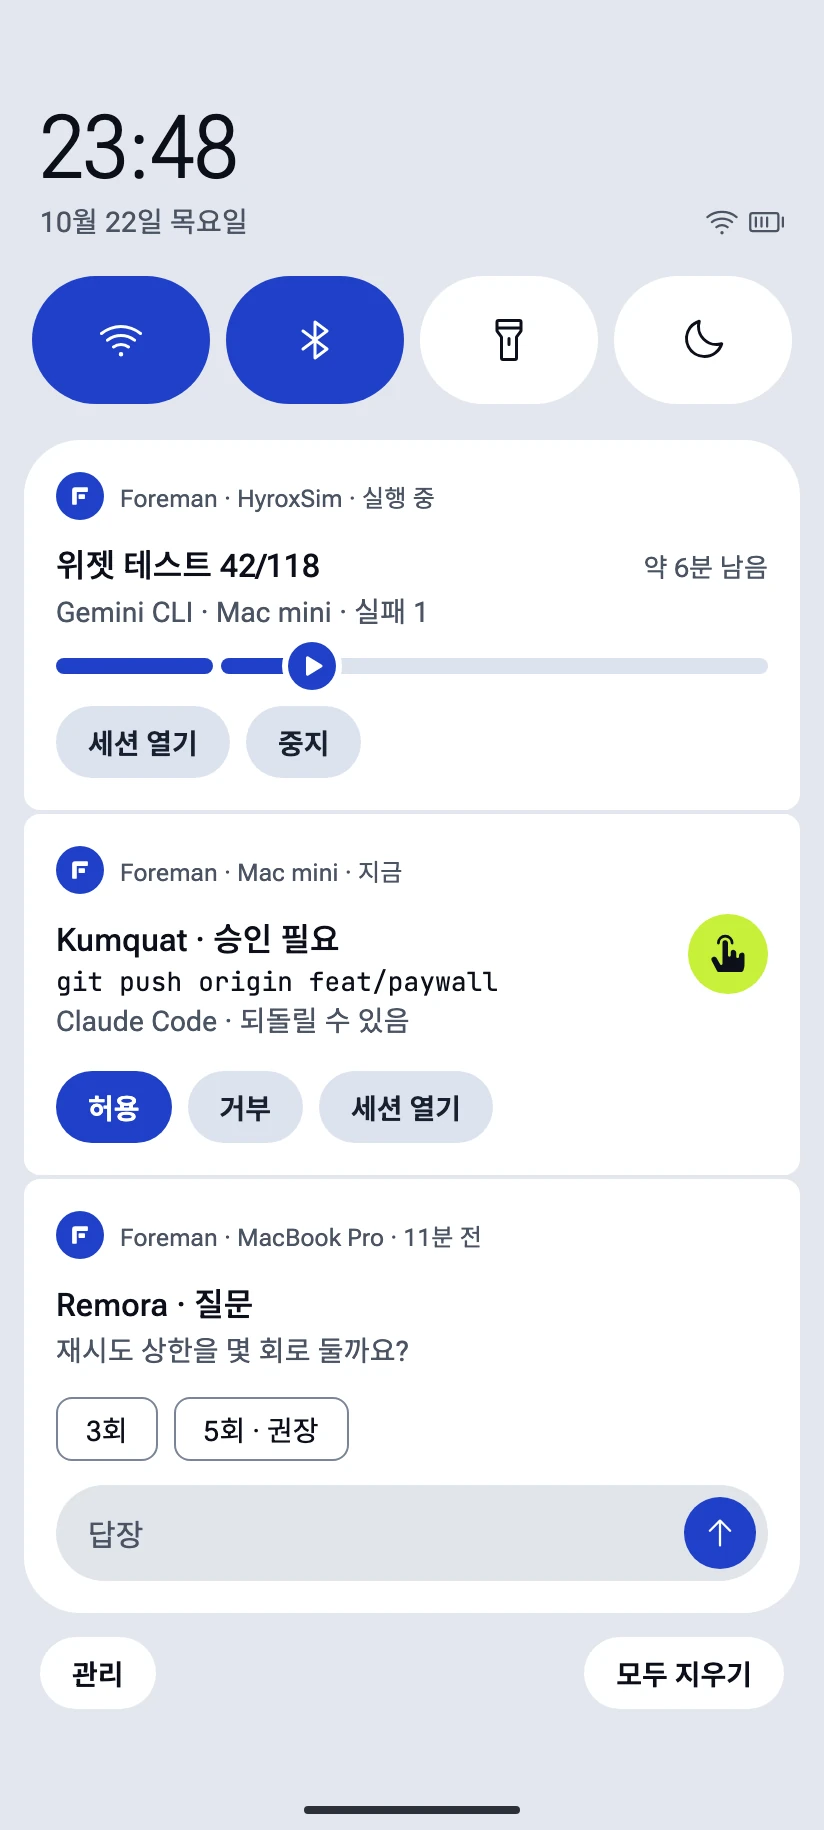The image size is (824, 1830).
Task: Send the reply with the arrow button
Action: (720, 1533)
